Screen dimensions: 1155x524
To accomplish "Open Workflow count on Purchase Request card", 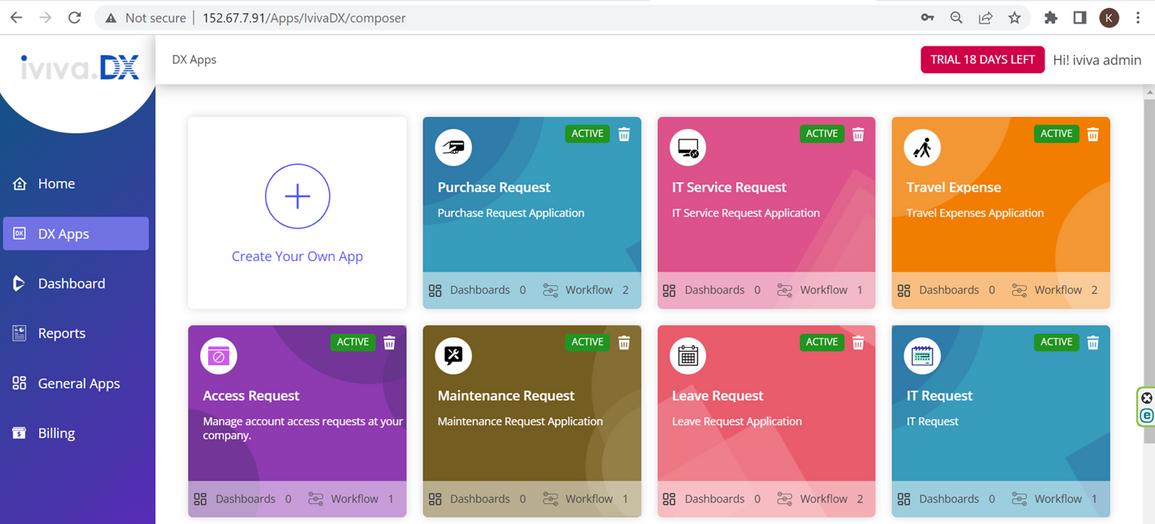I will tap(586, 290).
